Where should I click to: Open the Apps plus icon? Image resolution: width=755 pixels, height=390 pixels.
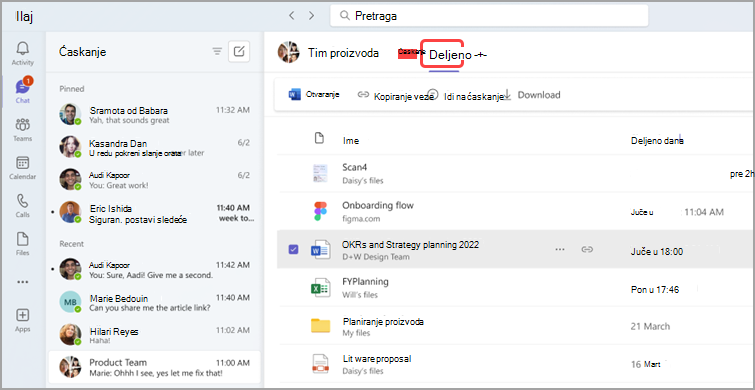click(23, 315)
